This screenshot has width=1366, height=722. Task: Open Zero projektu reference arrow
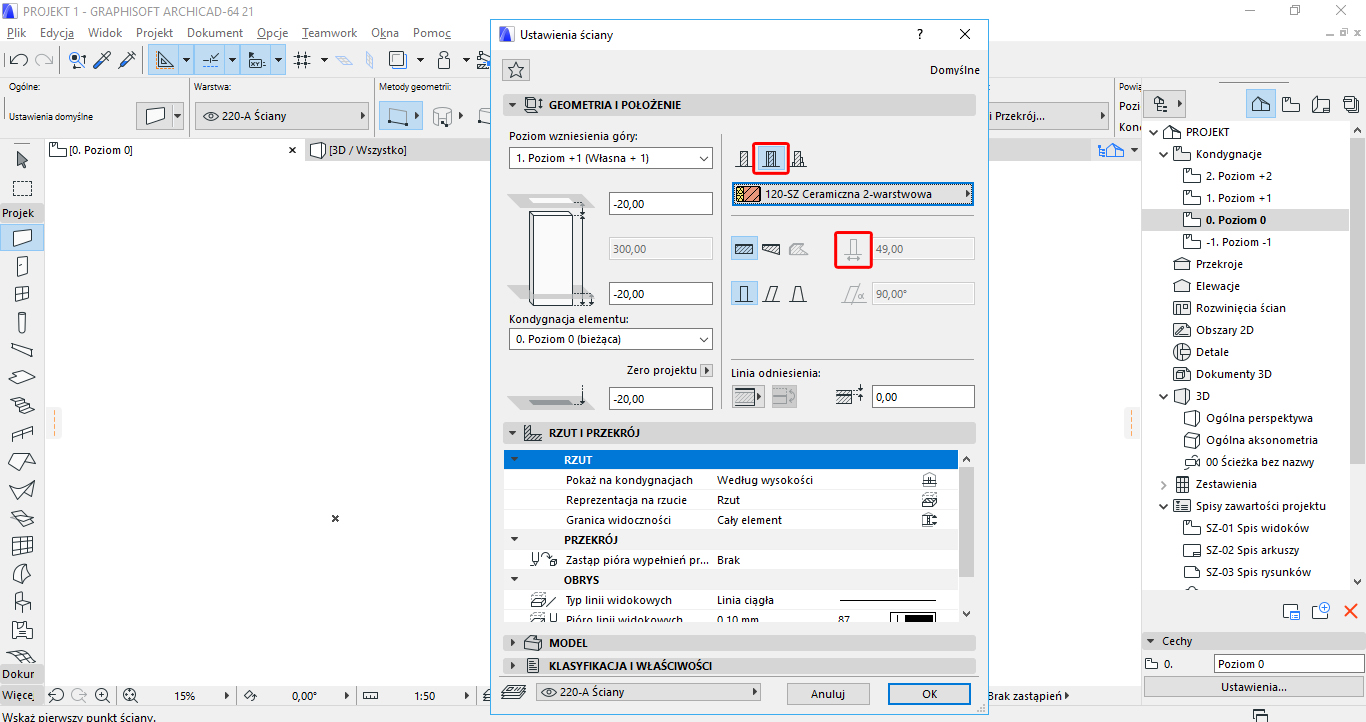pos(706,370)
